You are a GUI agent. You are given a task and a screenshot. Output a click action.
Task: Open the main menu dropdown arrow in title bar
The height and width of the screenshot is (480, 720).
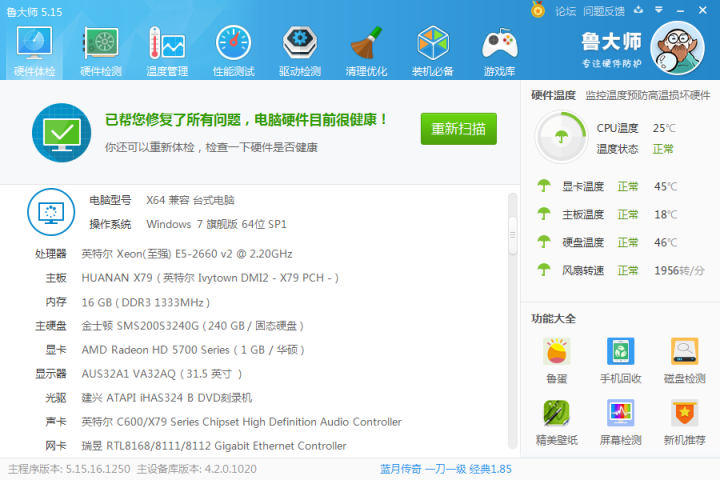[659, 10]
